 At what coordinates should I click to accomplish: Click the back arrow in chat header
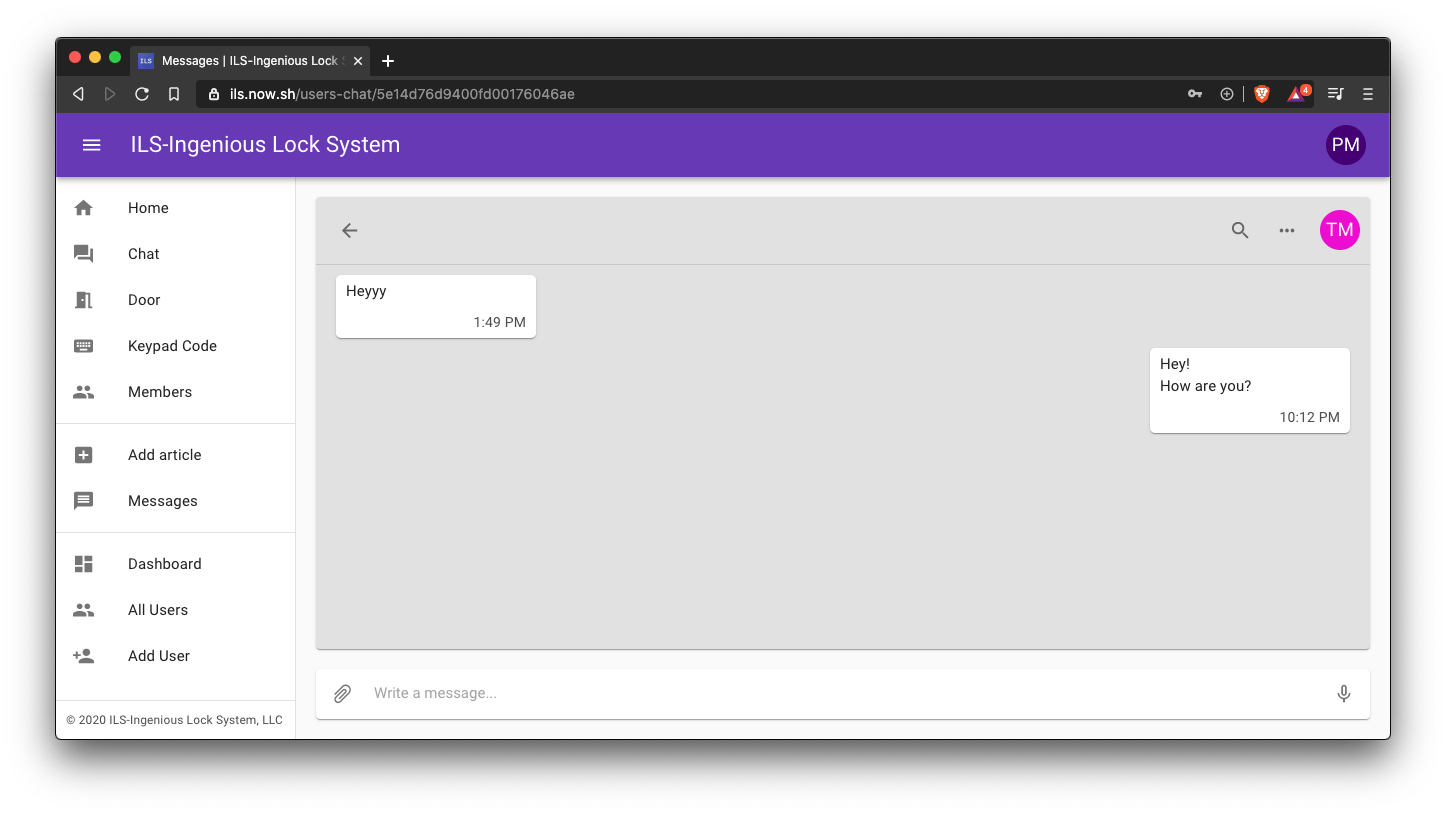click(x=349, y=230)
